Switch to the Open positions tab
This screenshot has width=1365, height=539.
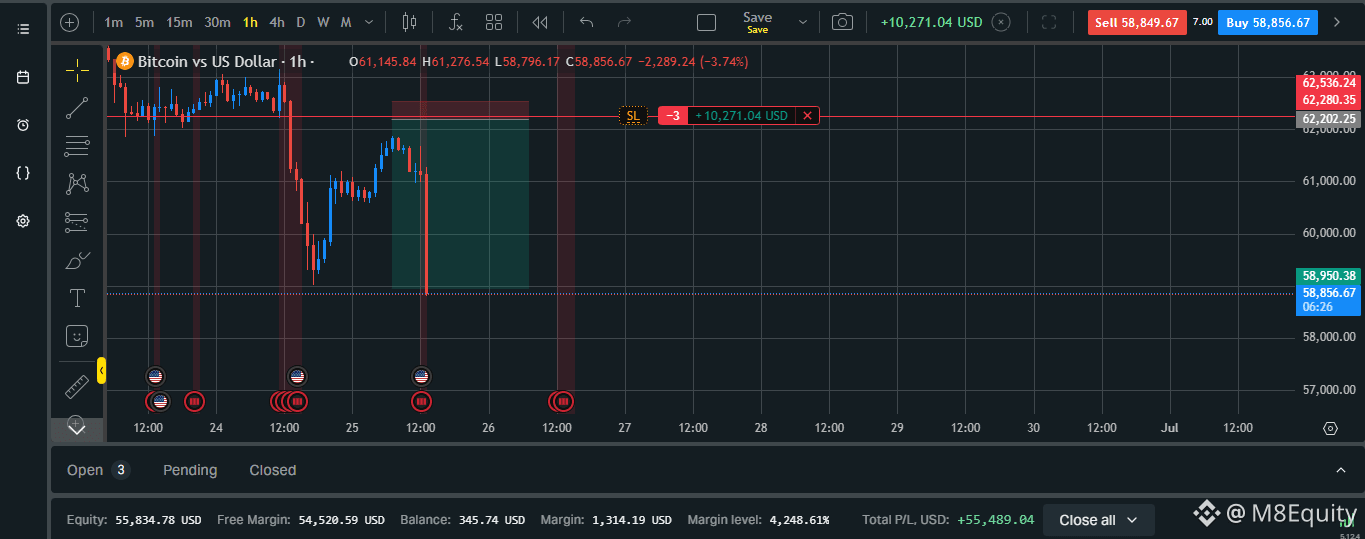(x=98, y=470)
